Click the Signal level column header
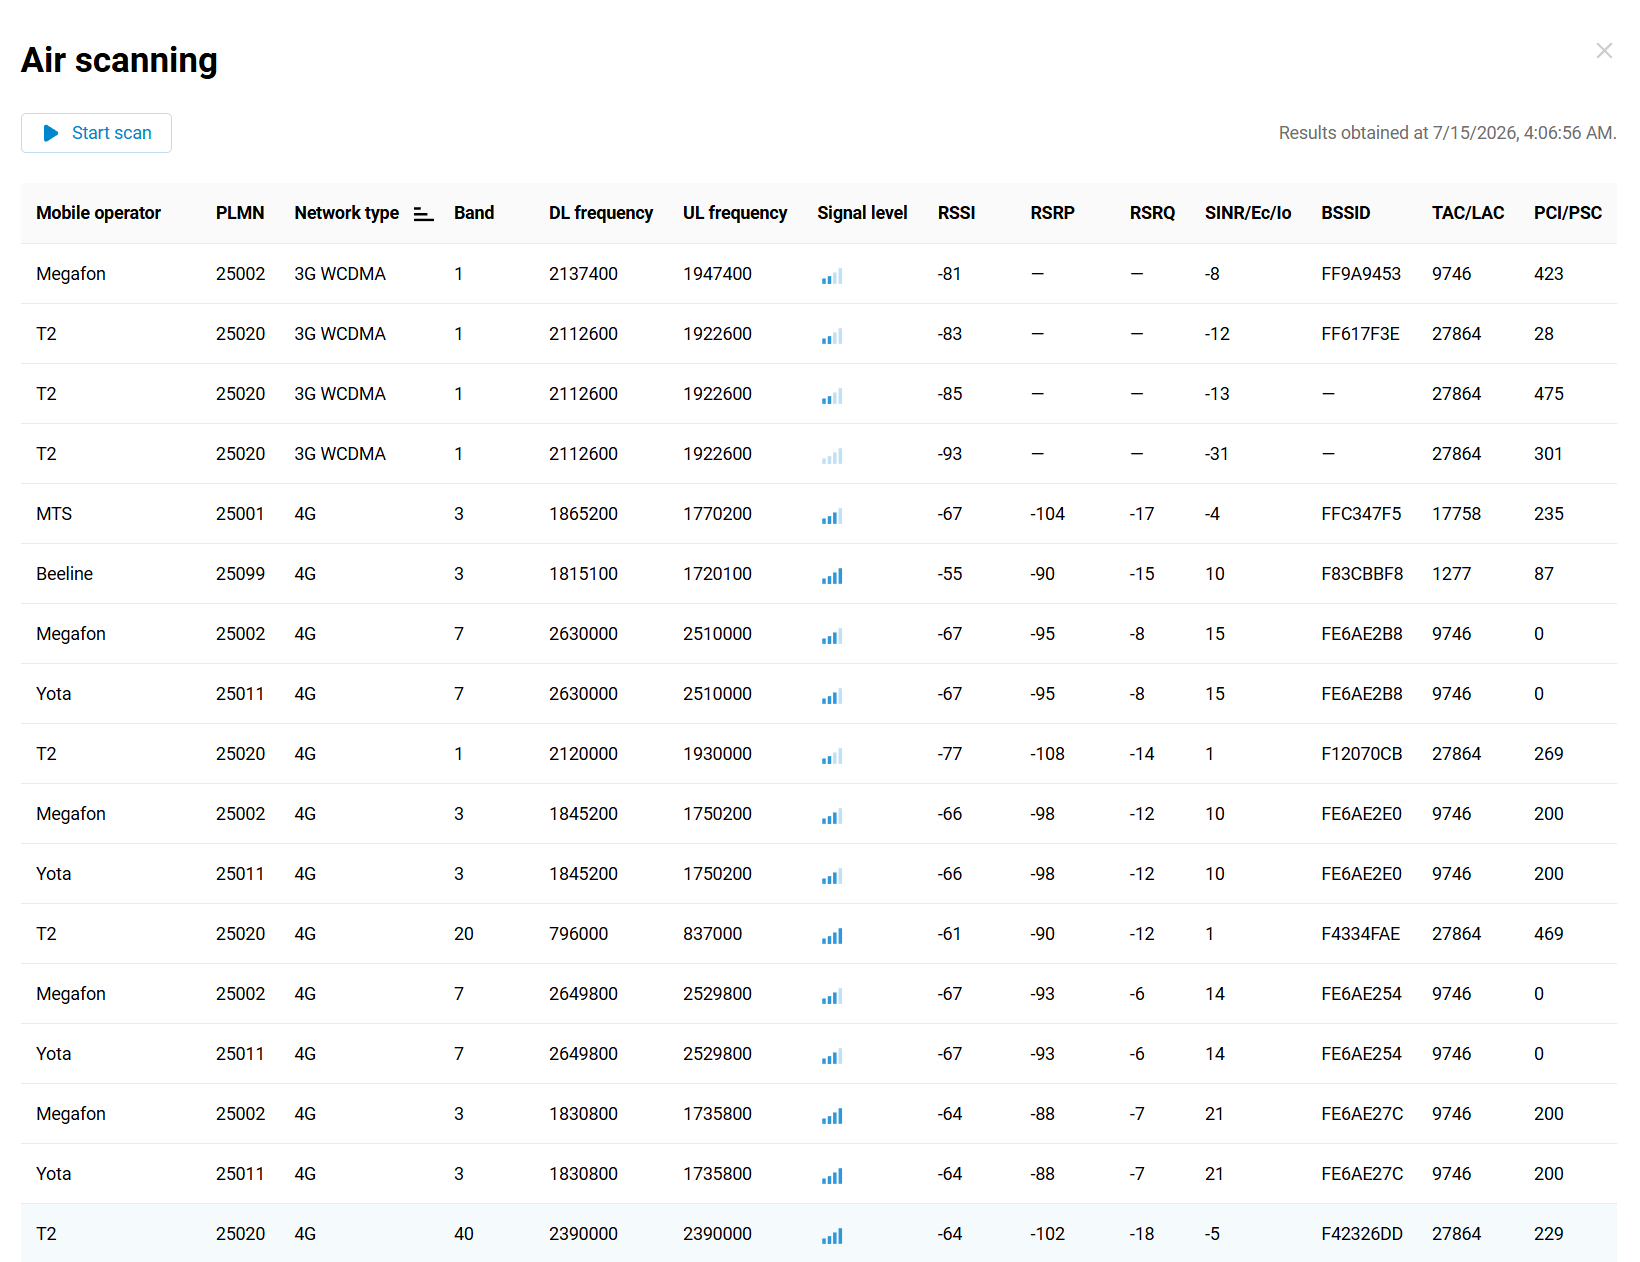This screenshot has height=1262, width=1640. tap(862, 213)
